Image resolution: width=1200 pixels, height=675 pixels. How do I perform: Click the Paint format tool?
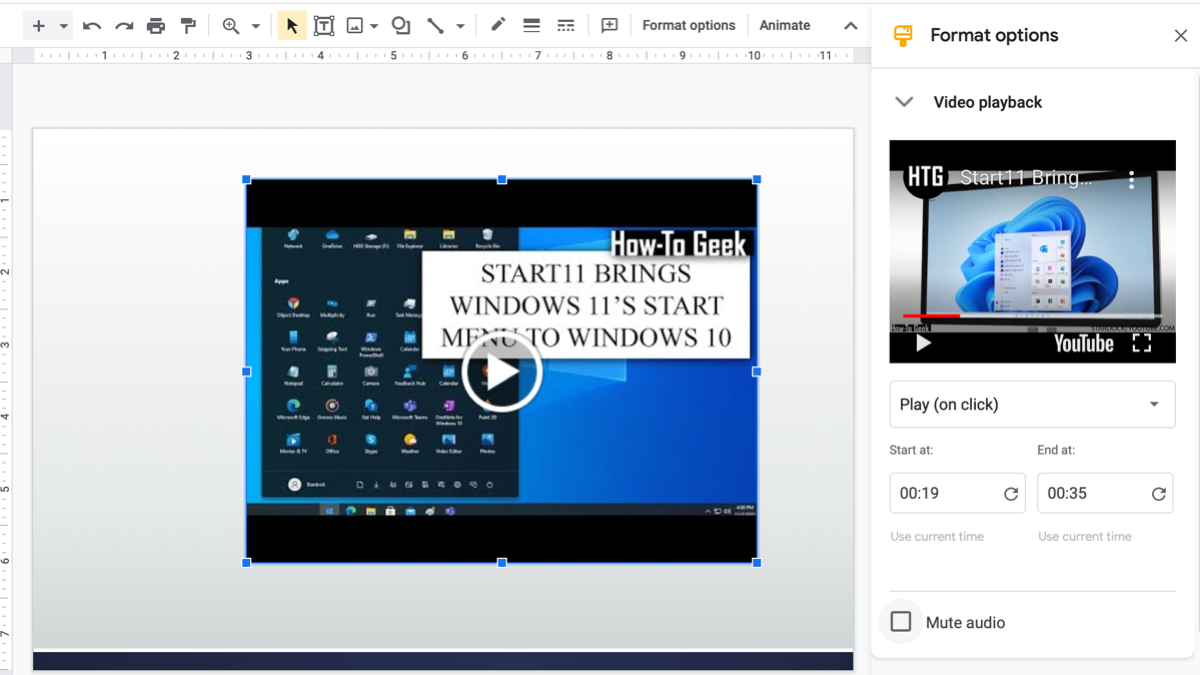coord(189,25)
